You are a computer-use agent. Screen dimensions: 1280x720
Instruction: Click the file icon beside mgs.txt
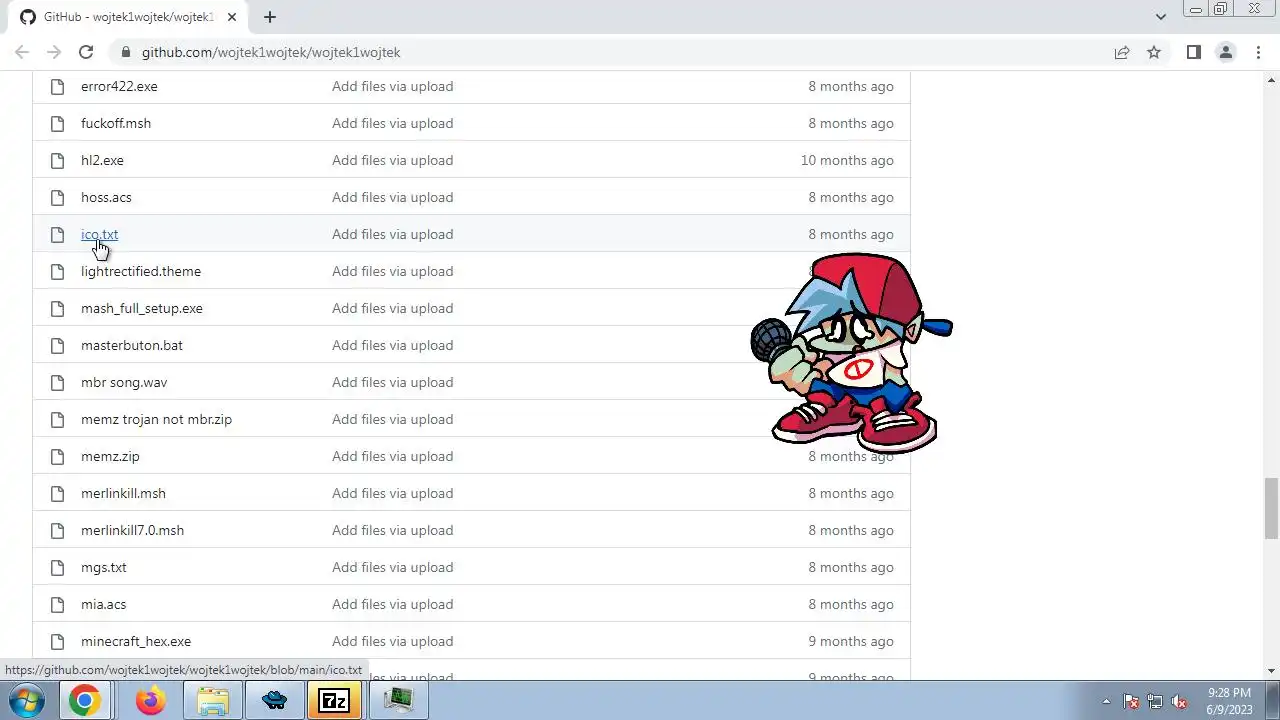[x=57, y=567]
